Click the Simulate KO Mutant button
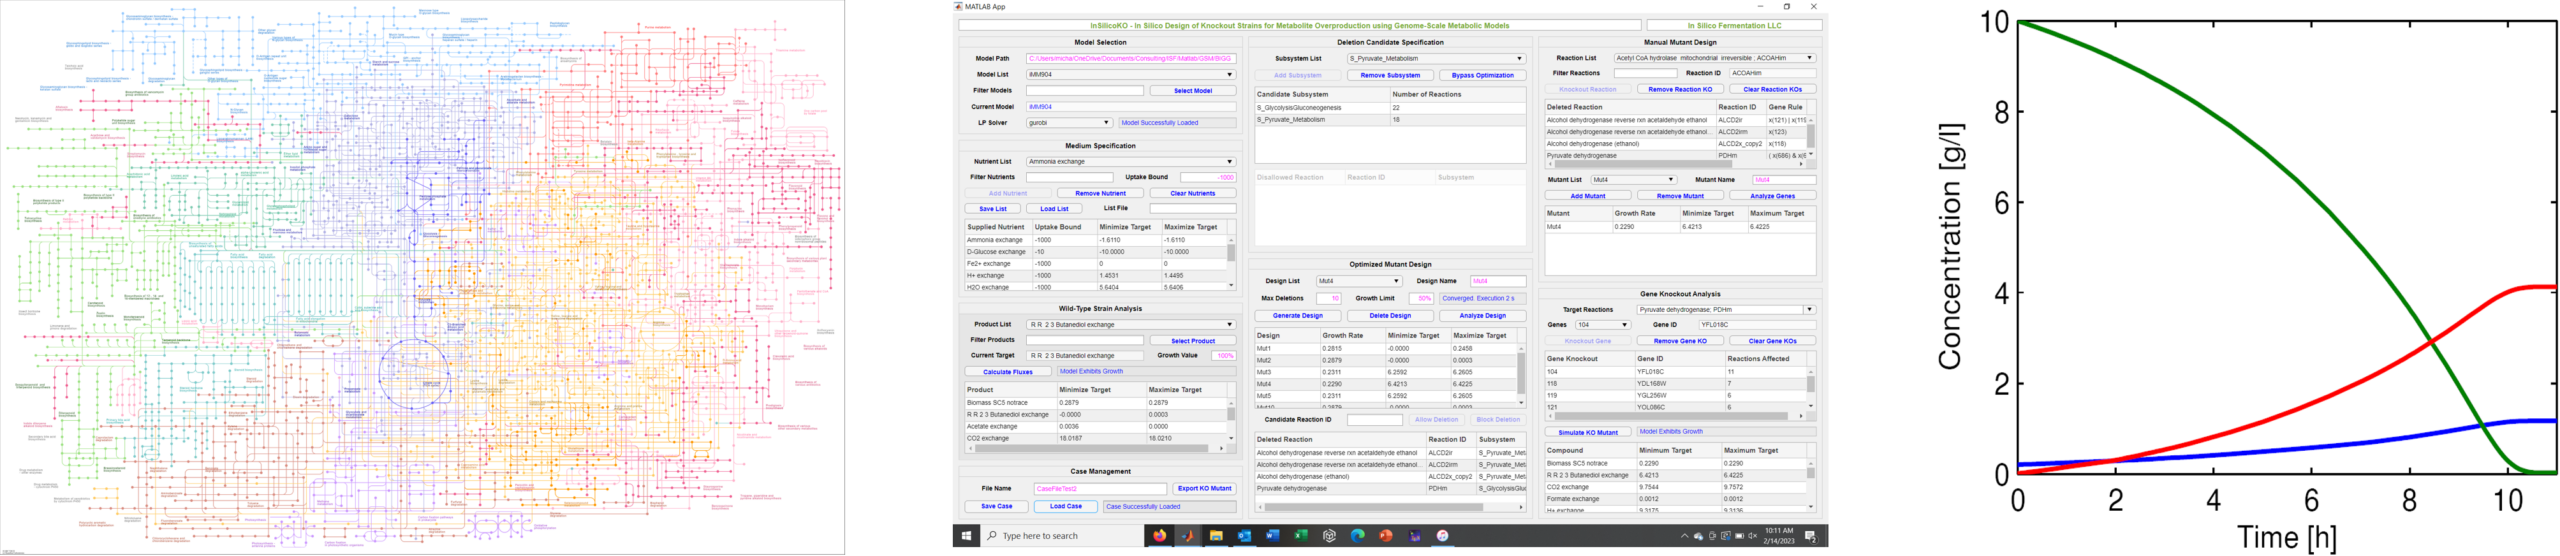 coord(1588,433)
